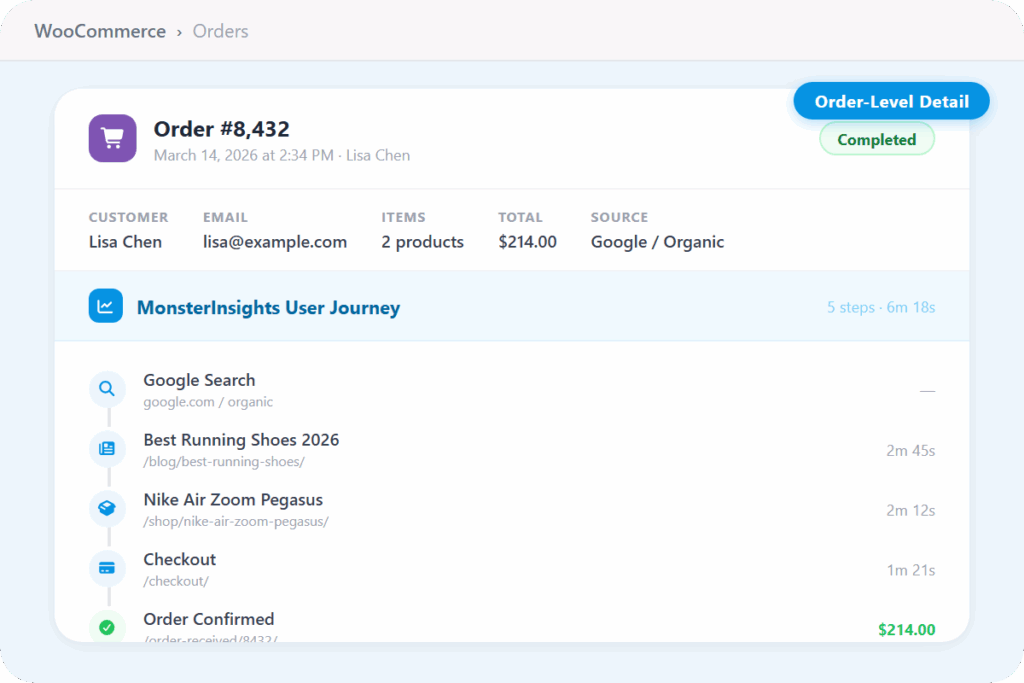Click the Order #8,432 heading
The width and height of the screenshot is (1024, 683).
[x=221, y=129]
